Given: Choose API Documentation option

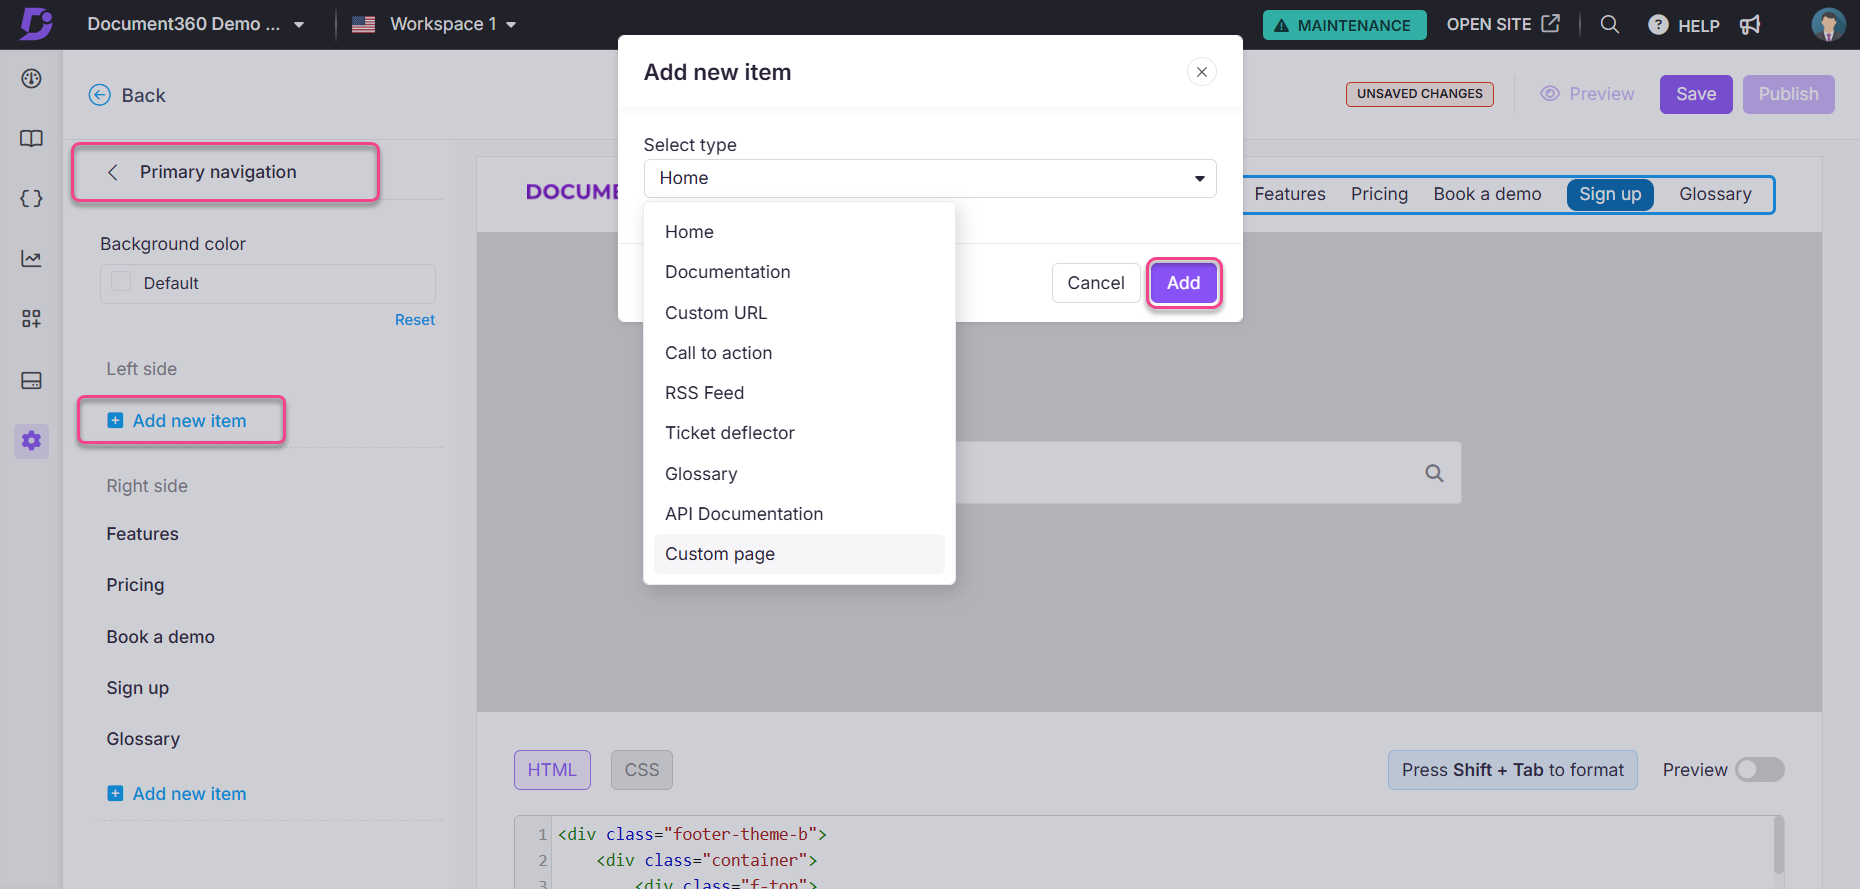Looking at the screenshot, I should [x=799, y=514].
